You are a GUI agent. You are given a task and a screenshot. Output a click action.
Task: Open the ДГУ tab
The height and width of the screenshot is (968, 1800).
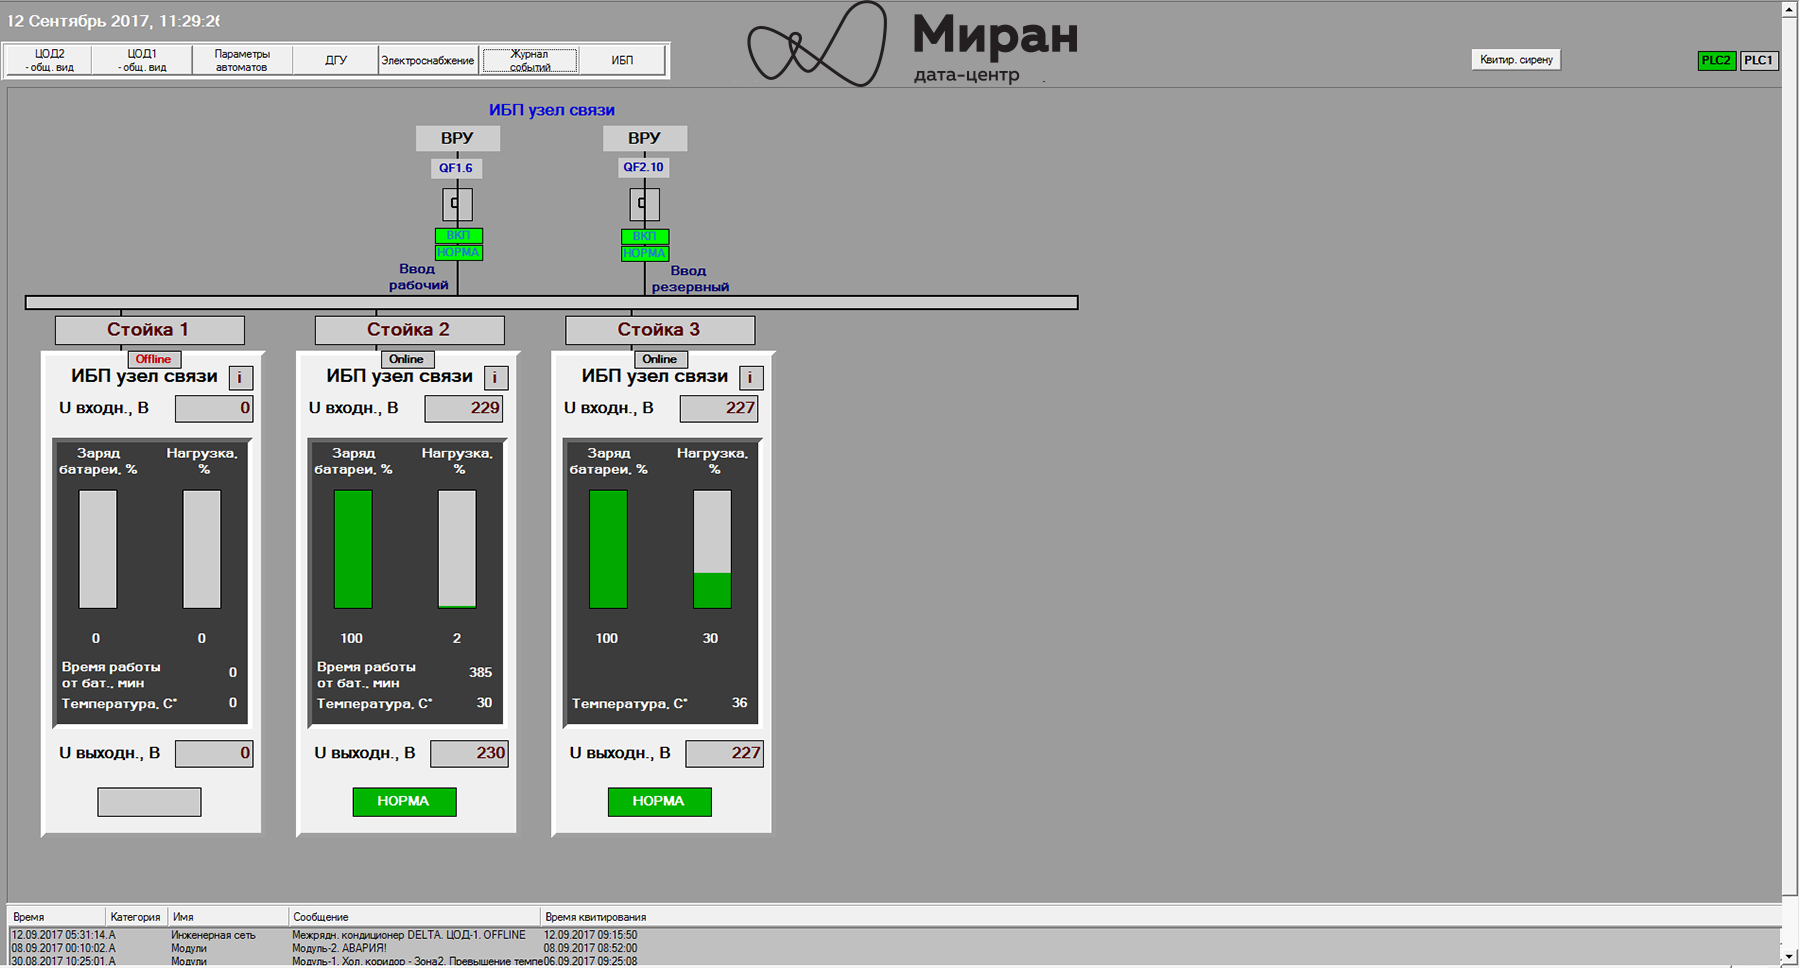click(335, 60)
